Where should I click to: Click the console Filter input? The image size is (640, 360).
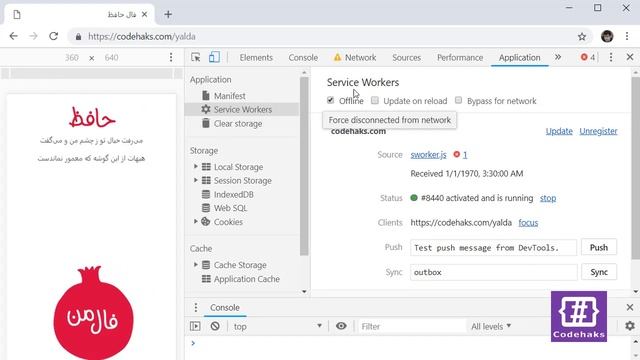tap(411, 326)
